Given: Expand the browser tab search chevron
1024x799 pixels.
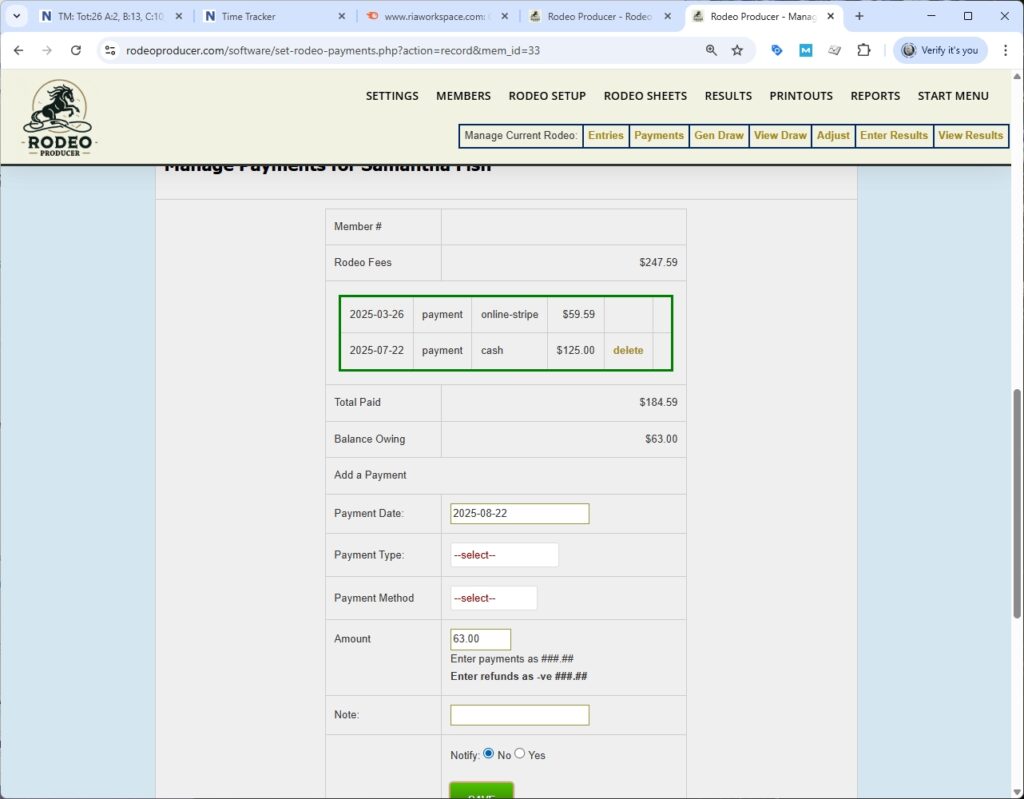Looking at the screenshot, I should point(15,16).
